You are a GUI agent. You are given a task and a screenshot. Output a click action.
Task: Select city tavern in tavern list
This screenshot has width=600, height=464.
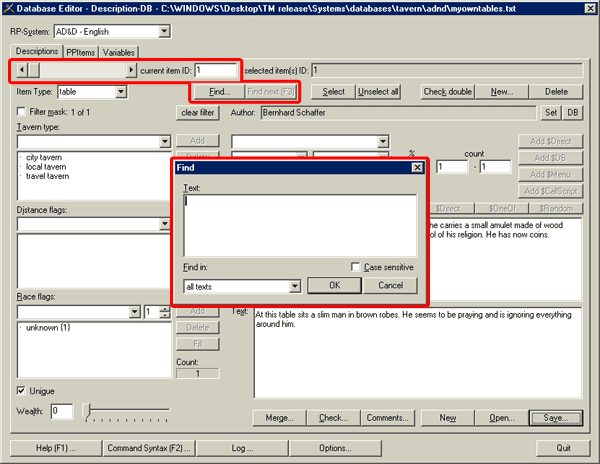coord(46,158)
